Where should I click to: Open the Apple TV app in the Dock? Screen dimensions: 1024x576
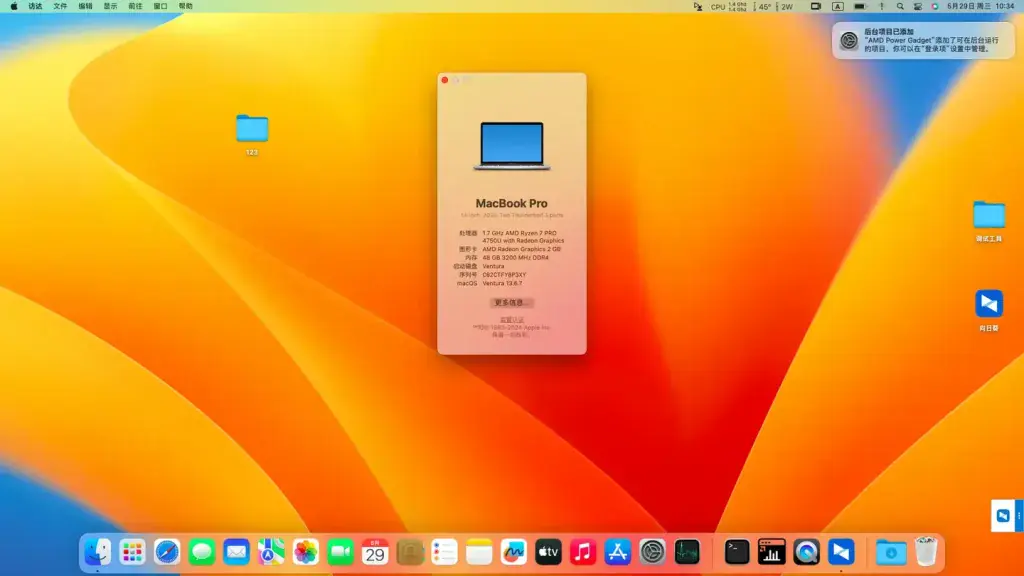[548, 552]
